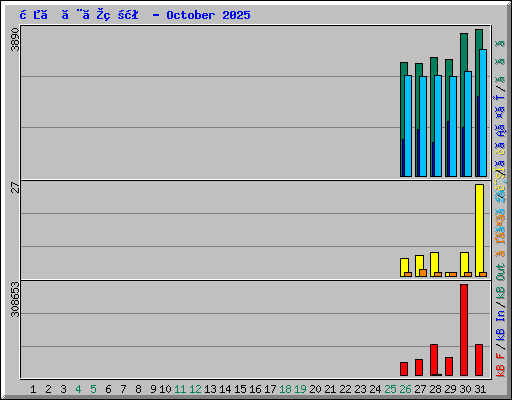Select green weekend day 26 label

click(x=405, y=389)
